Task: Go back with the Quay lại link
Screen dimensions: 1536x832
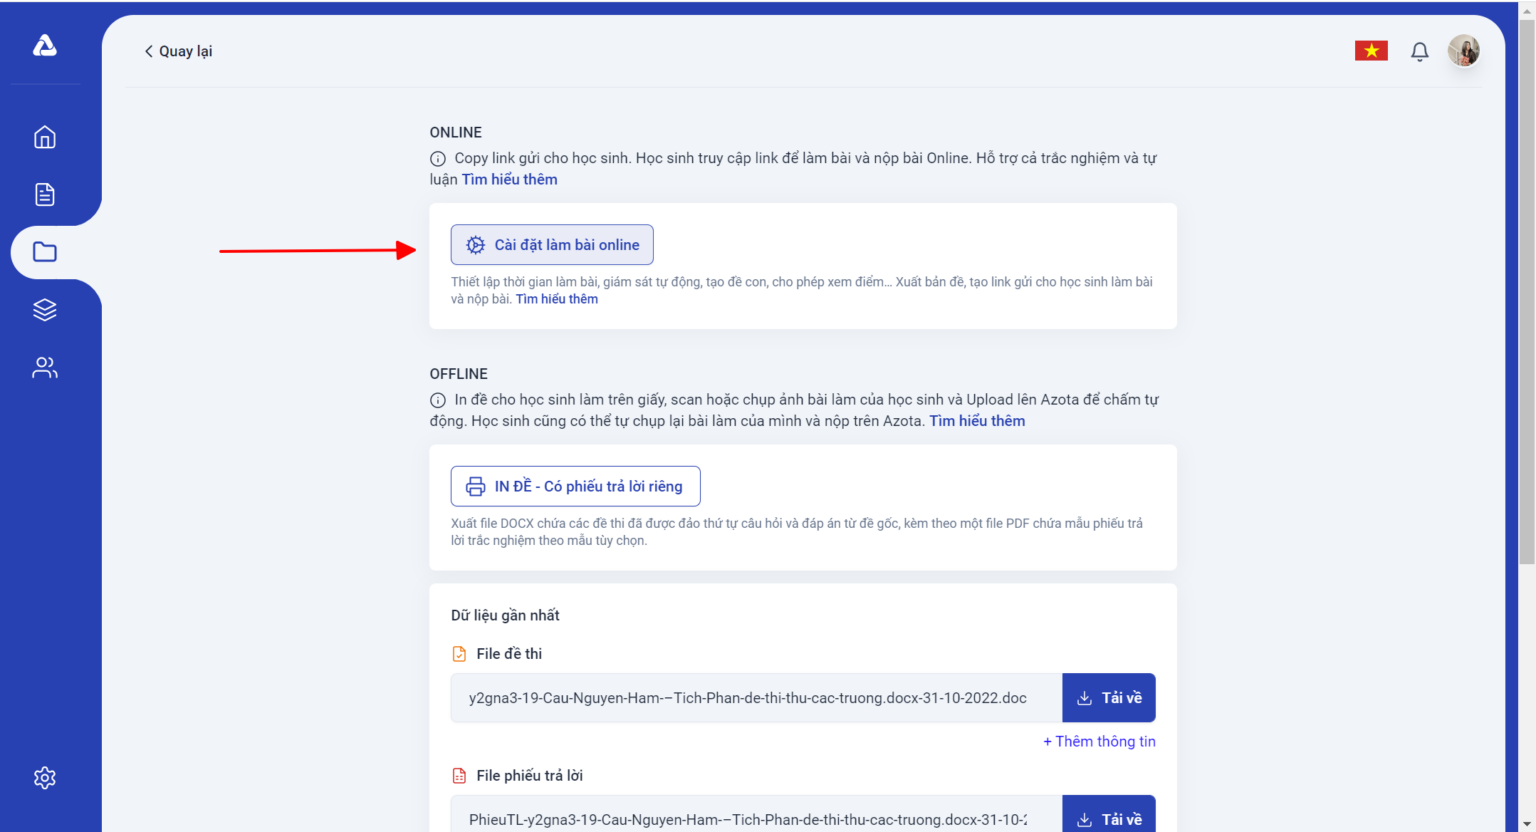Action: pyautogui.click(x=178, y=51)
